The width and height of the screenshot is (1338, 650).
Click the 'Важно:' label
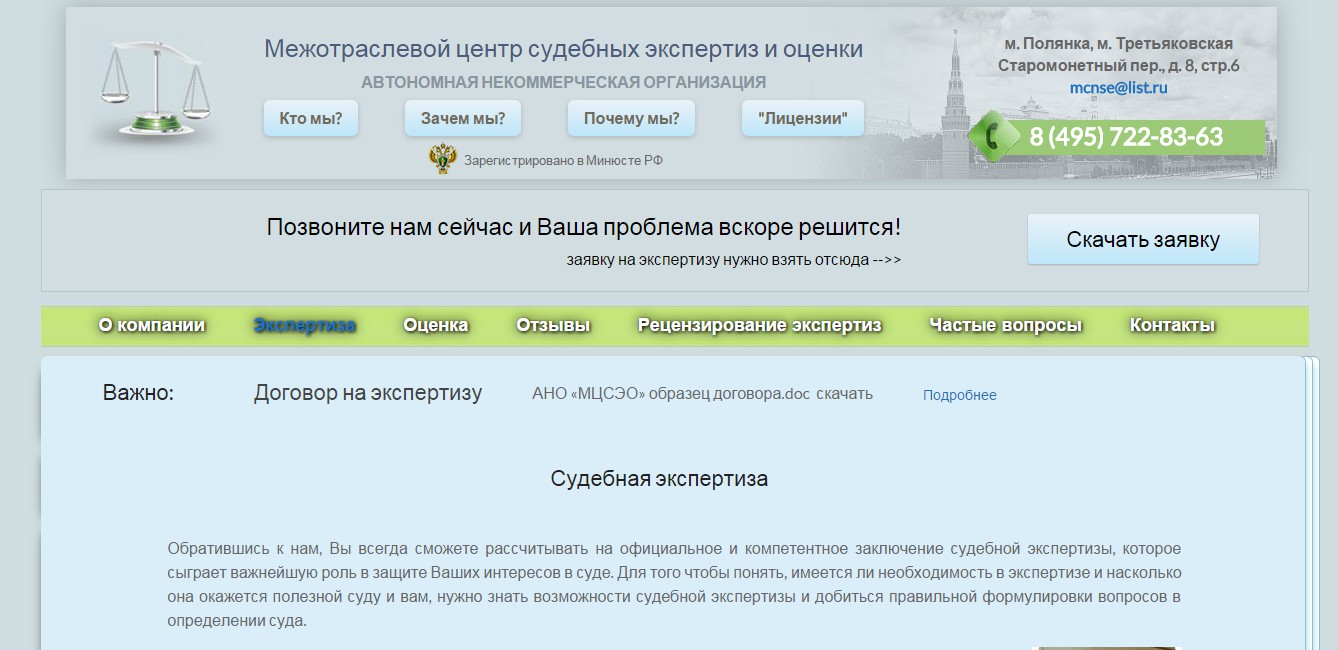139,393
